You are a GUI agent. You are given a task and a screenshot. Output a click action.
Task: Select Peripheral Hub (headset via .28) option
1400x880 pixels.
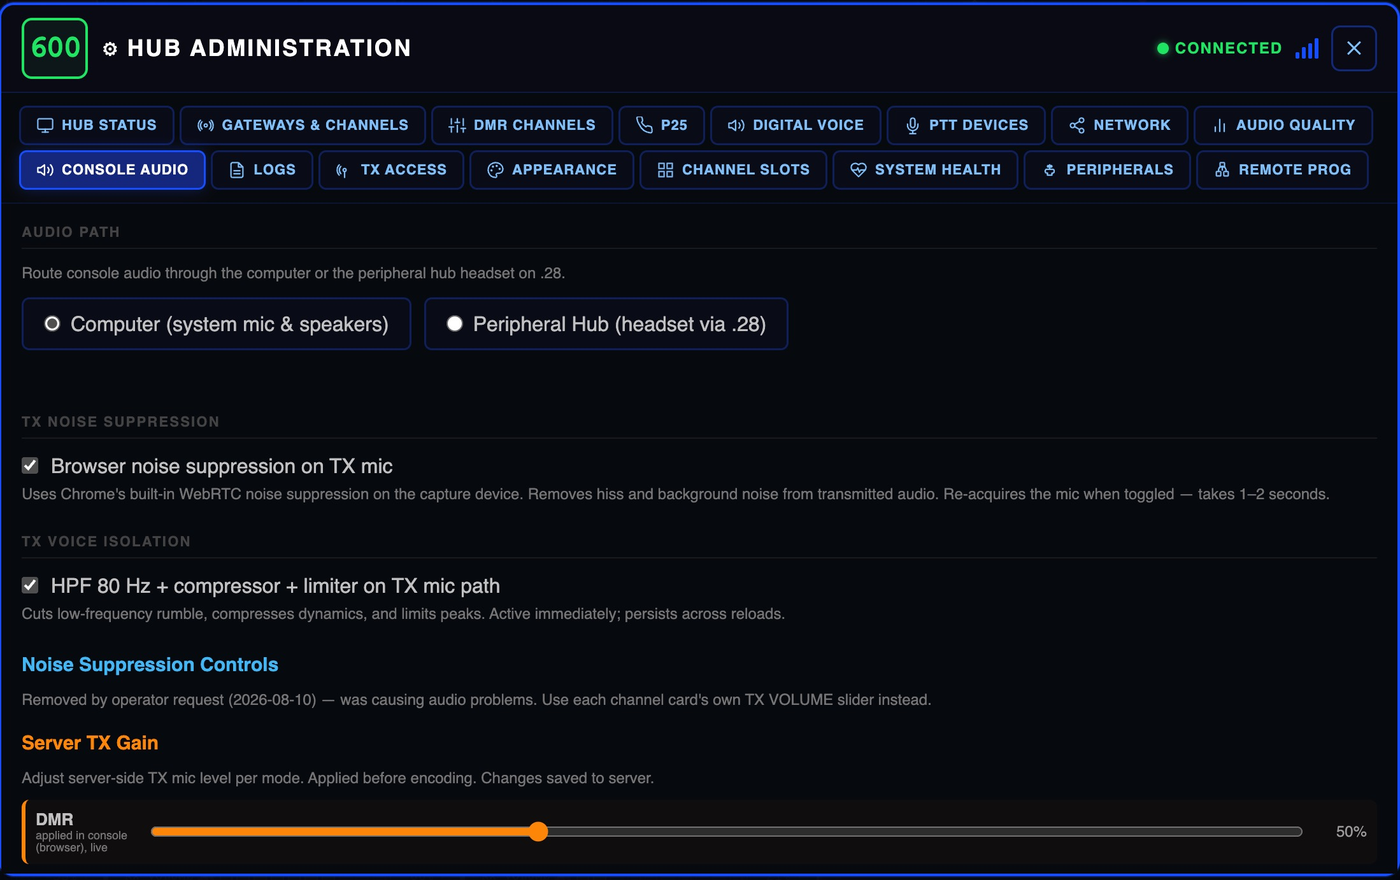[606, 324]
